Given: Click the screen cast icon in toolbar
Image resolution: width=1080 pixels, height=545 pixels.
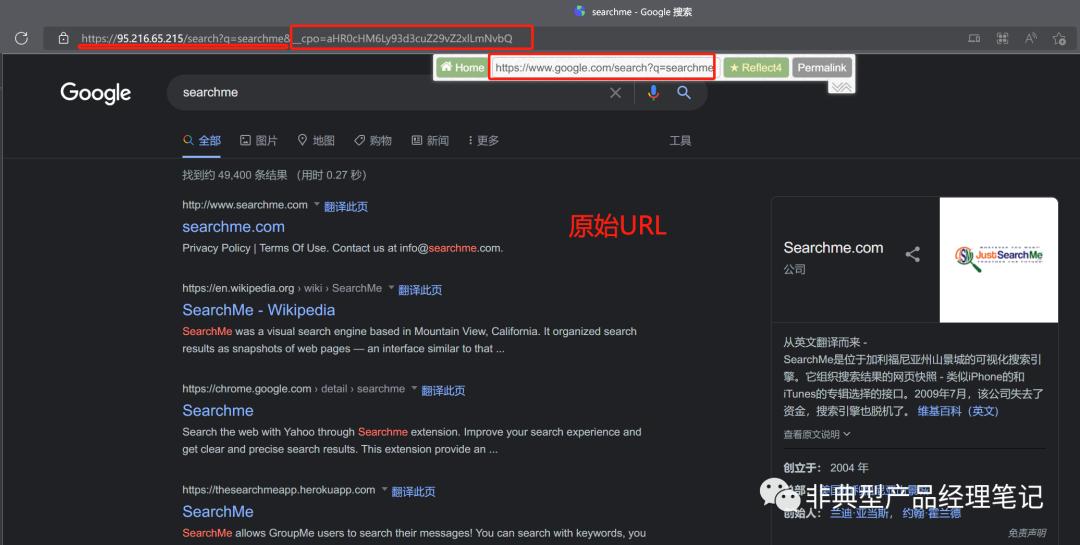Looking at the screenshot, I should point(974,39).
